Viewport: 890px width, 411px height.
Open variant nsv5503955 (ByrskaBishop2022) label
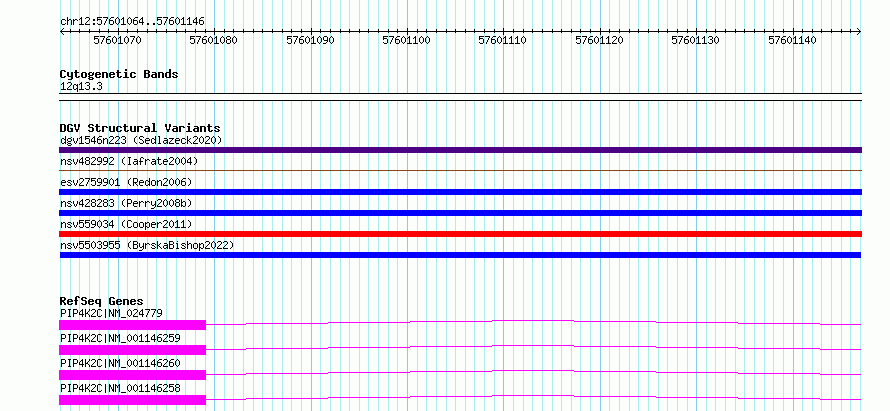coord(147,245)
